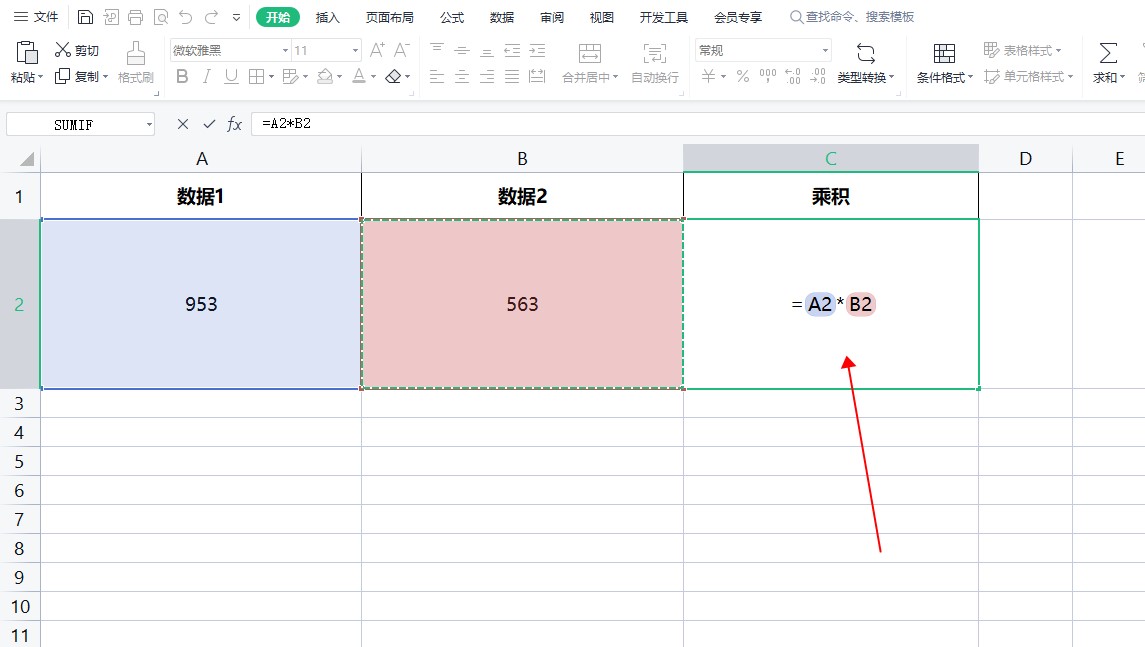Click the Sum (求和) sigma icon
The image size is (1145, 647).
click(x=1108, y=52)
